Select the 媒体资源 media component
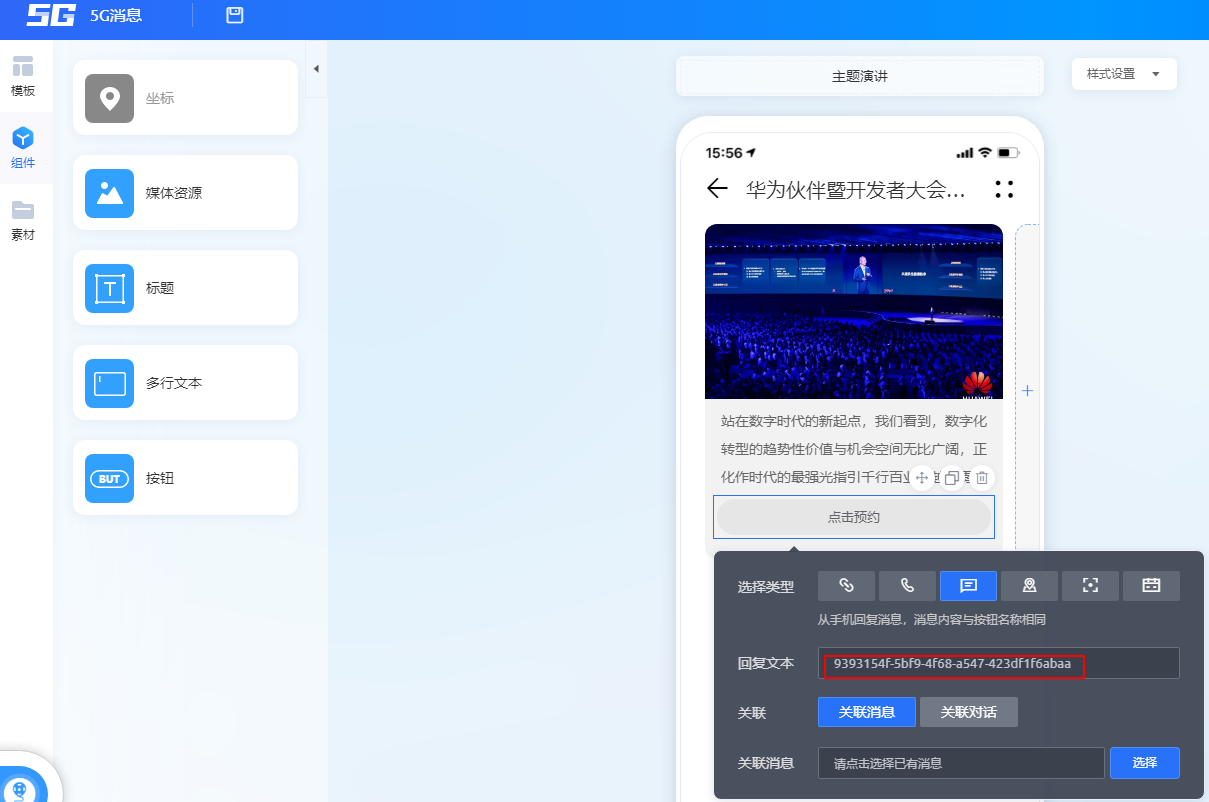The image size is (1209, 802). coord(185,193)
